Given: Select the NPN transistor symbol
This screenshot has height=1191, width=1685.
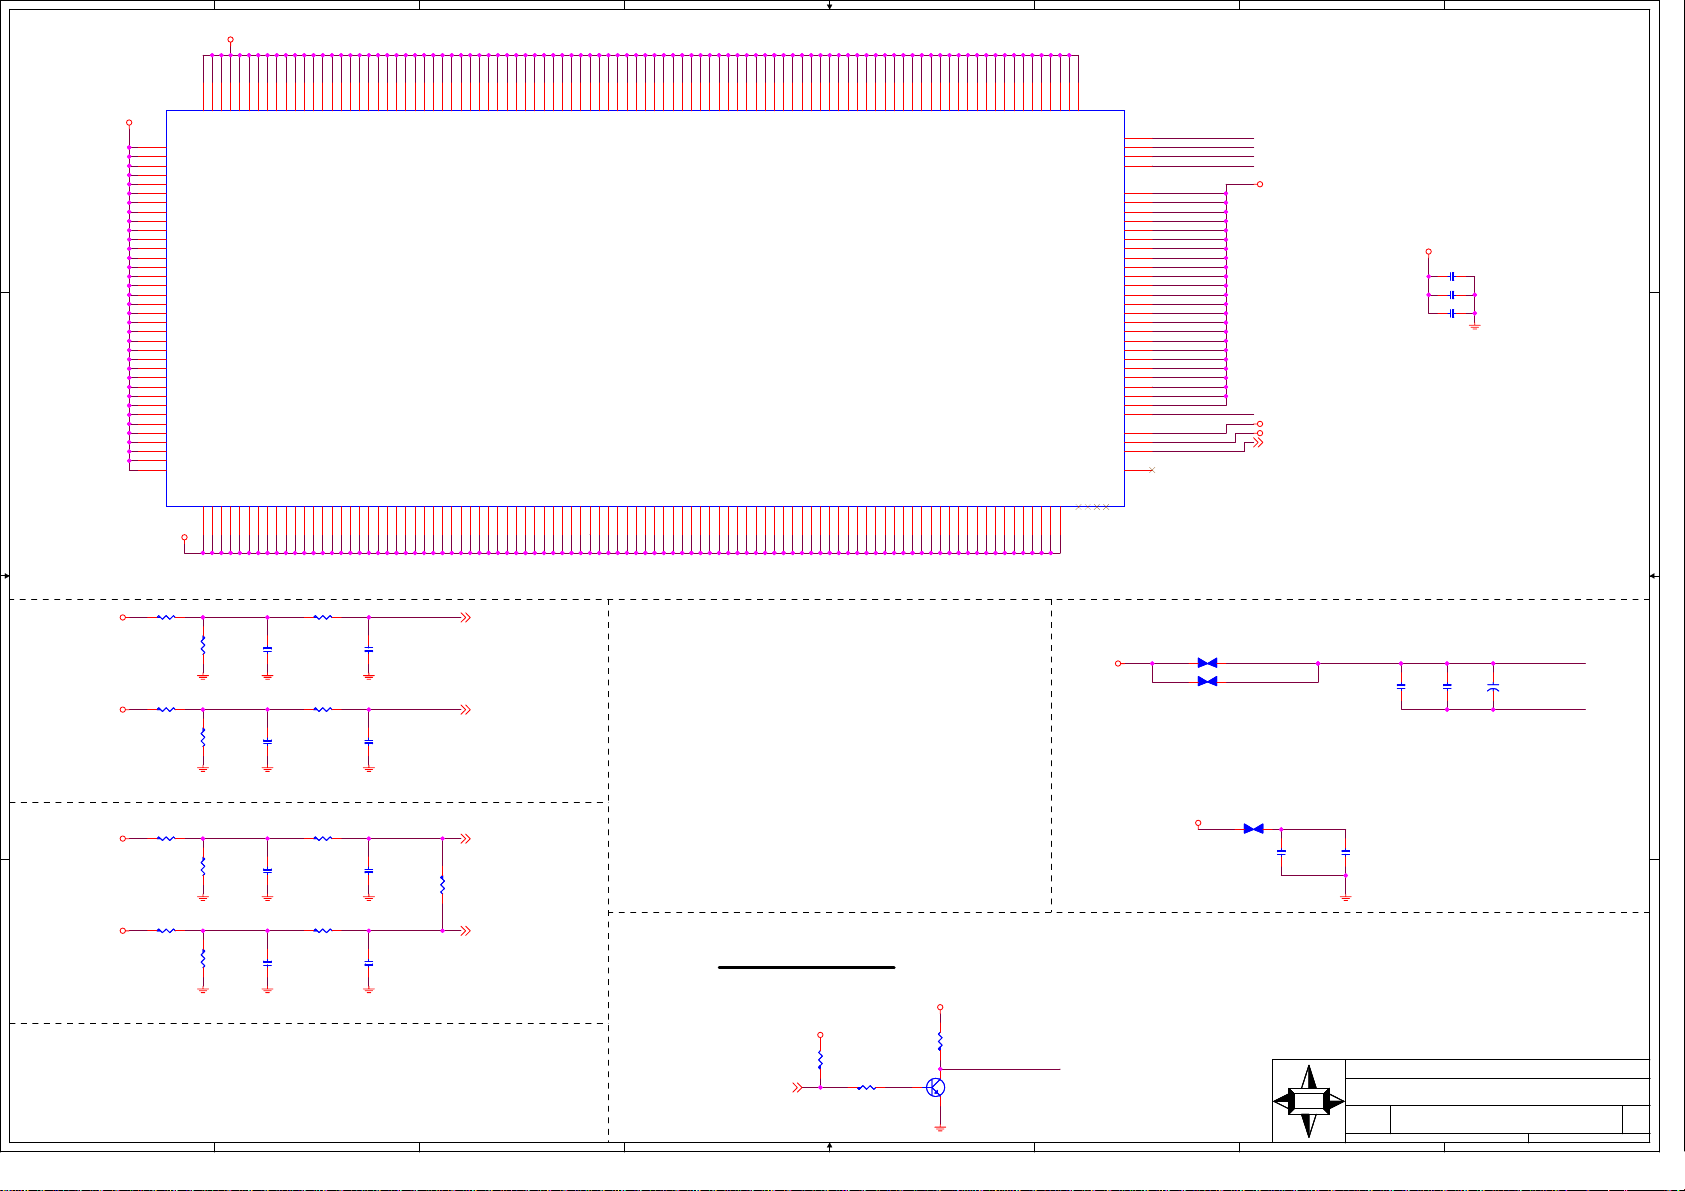Looking at the screenshot, I should (x=936, y=1087).
